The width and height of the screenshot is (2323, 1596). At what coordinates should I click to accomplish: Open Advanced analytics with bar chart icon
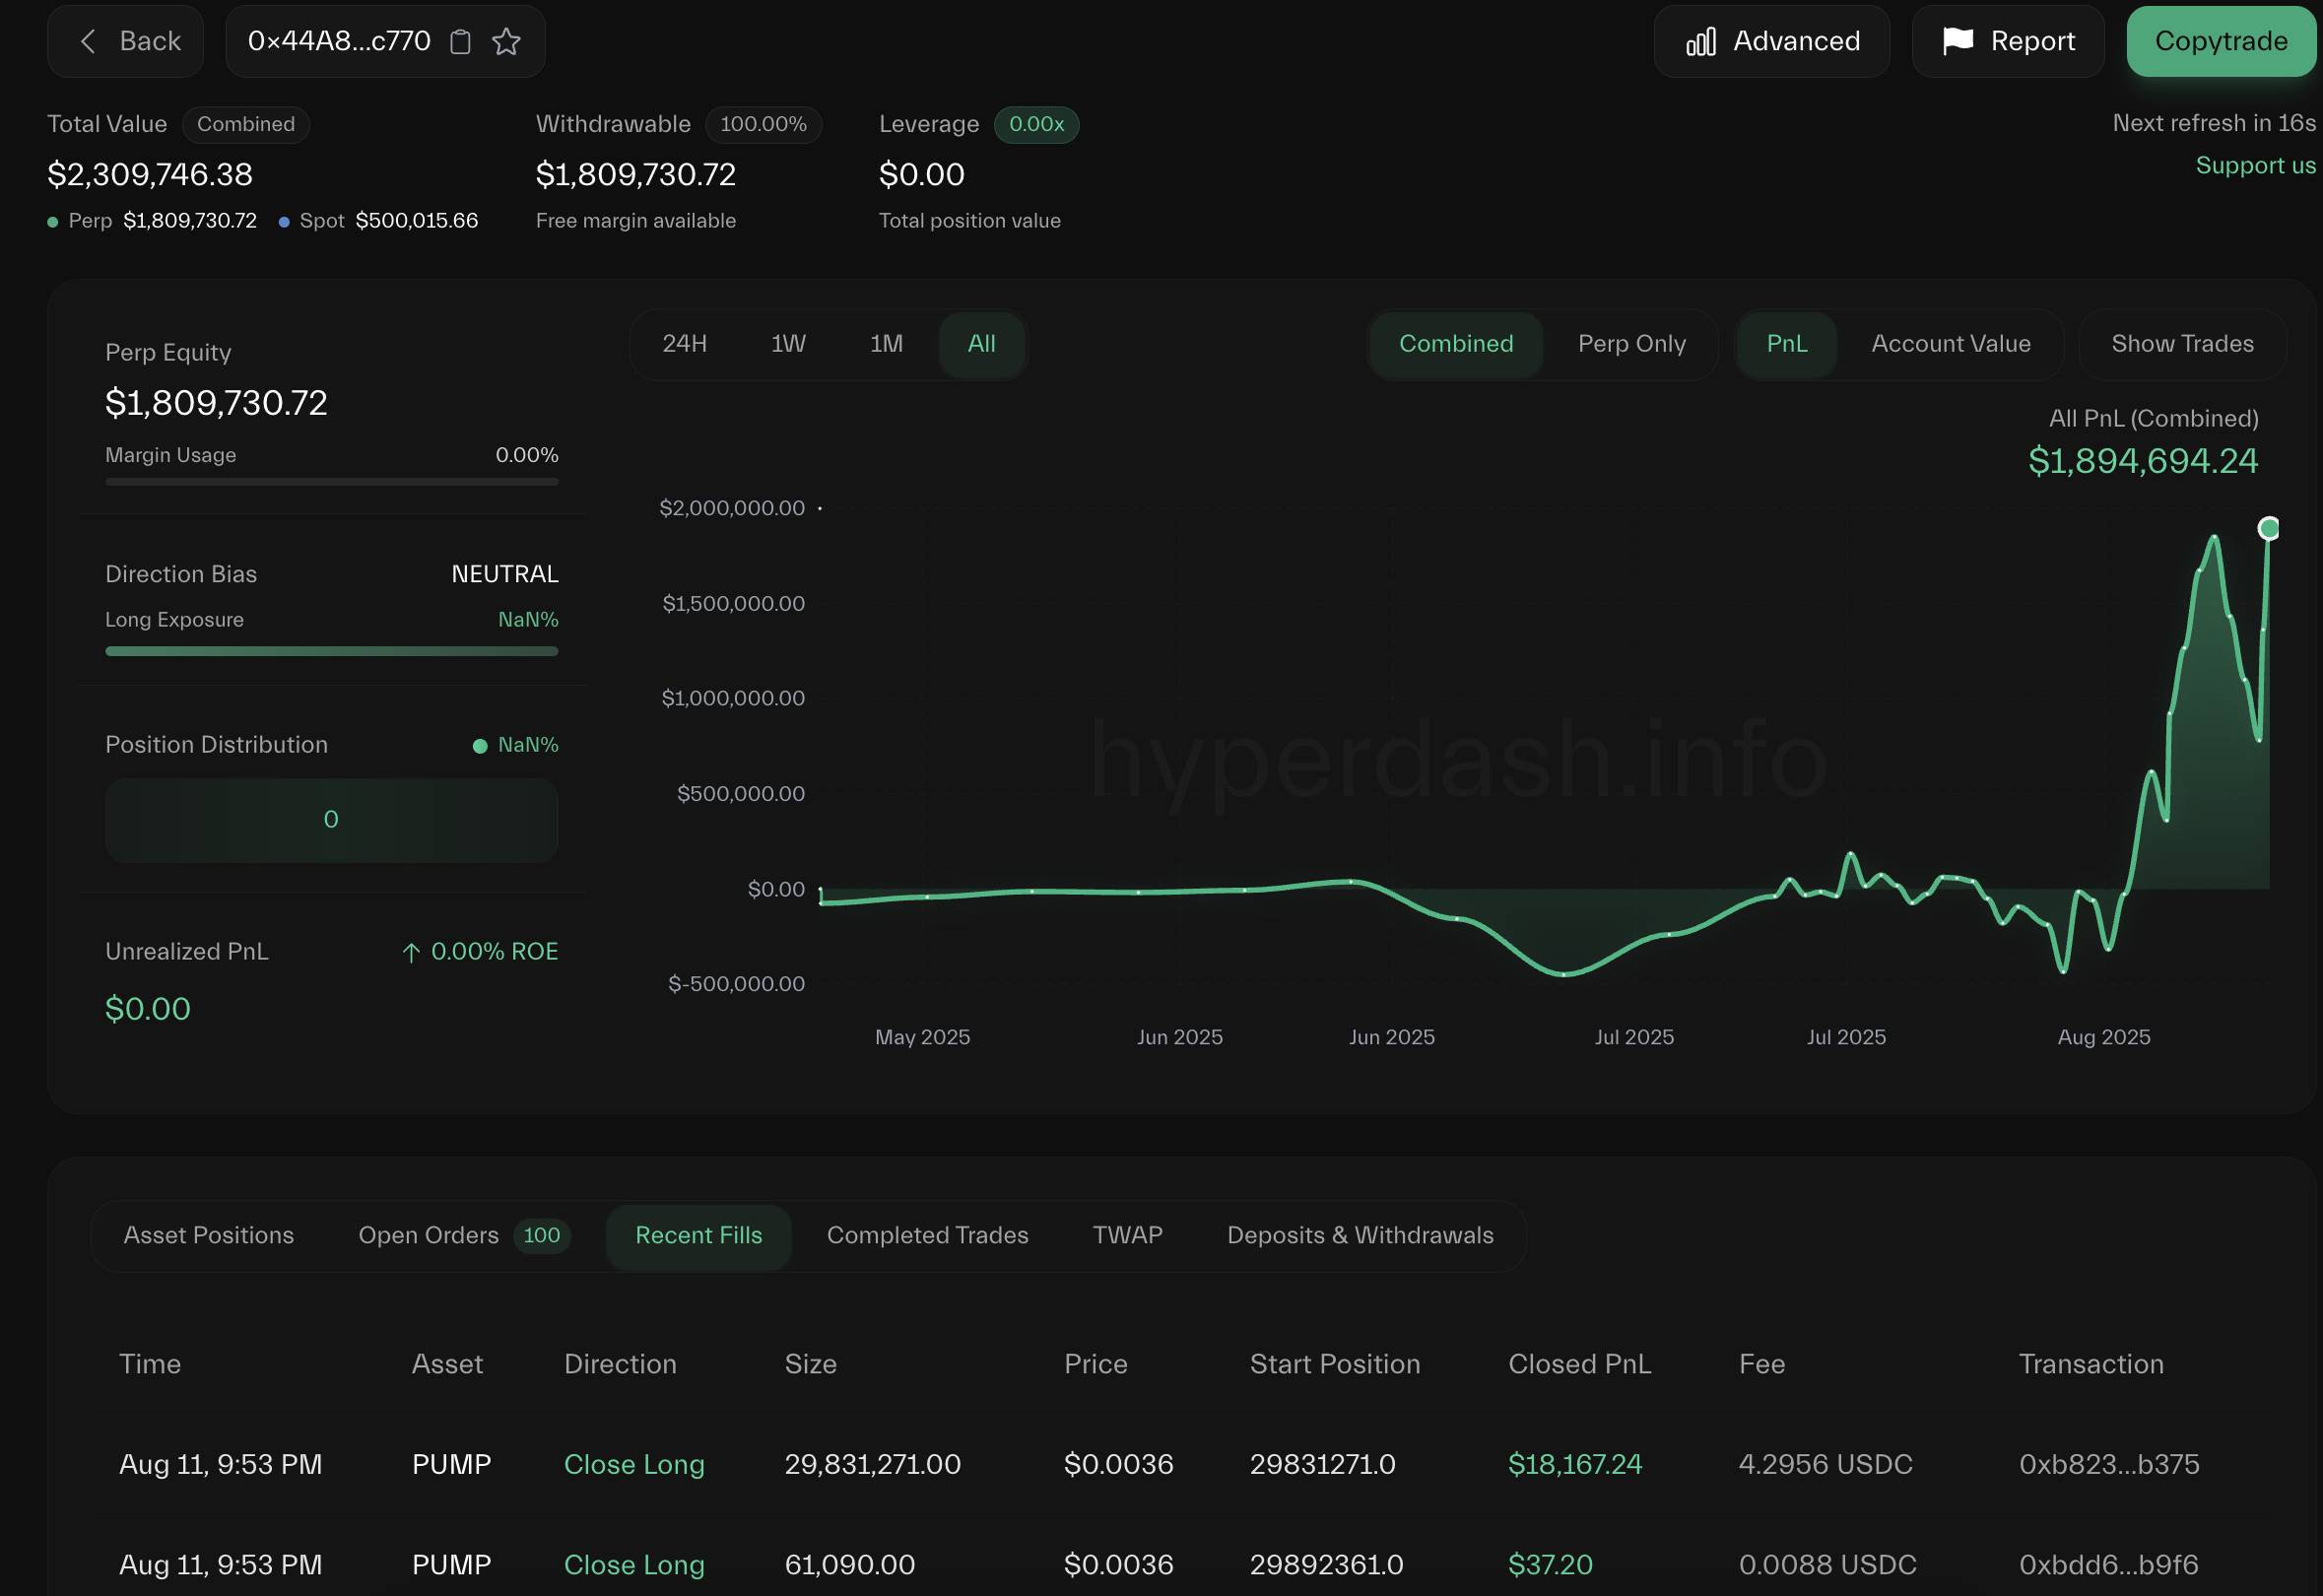1772,41
